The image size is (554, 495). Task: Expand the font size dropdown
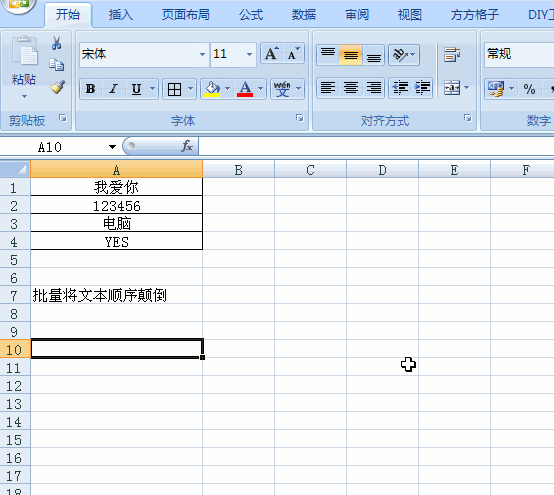pyautogui.click(x=249, y=54)
